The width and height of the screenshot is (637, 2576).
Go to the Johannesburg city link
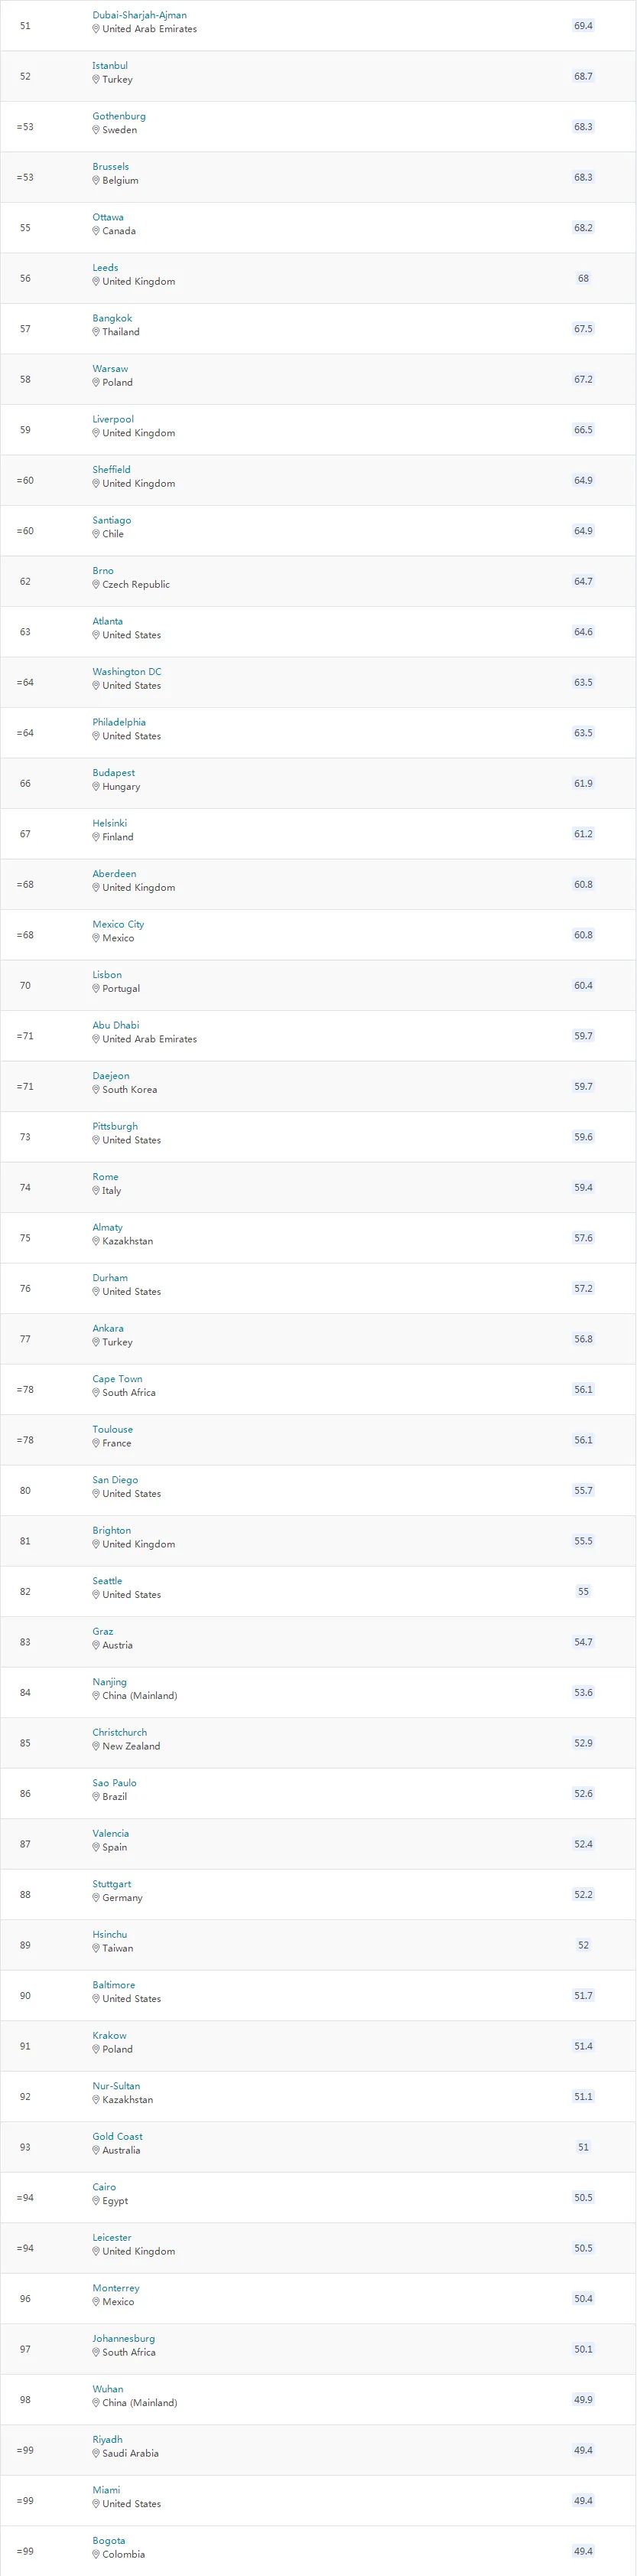point(123,2338)
